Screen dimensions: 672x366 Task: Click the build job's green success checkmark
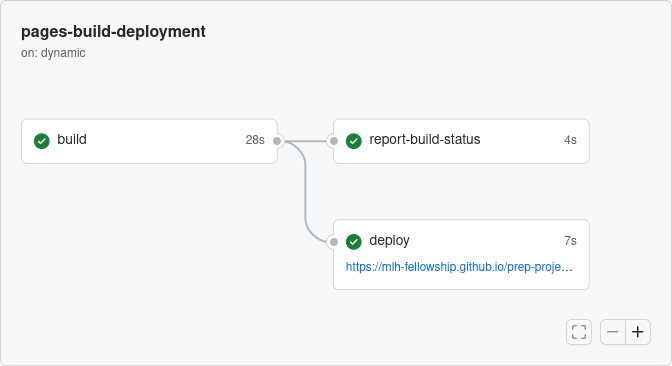[42, 141]
